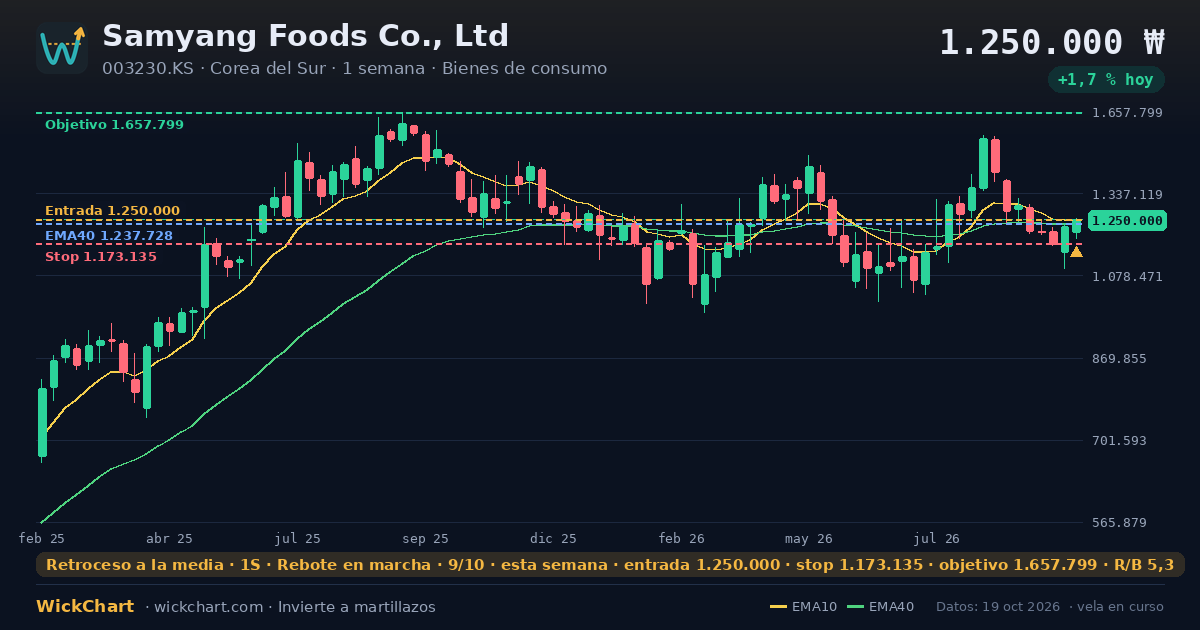Image resolution: width=1200 pixels, height=630 pixels.
Task: Click the "sep 25" date axis label
Action: point(425,539)
